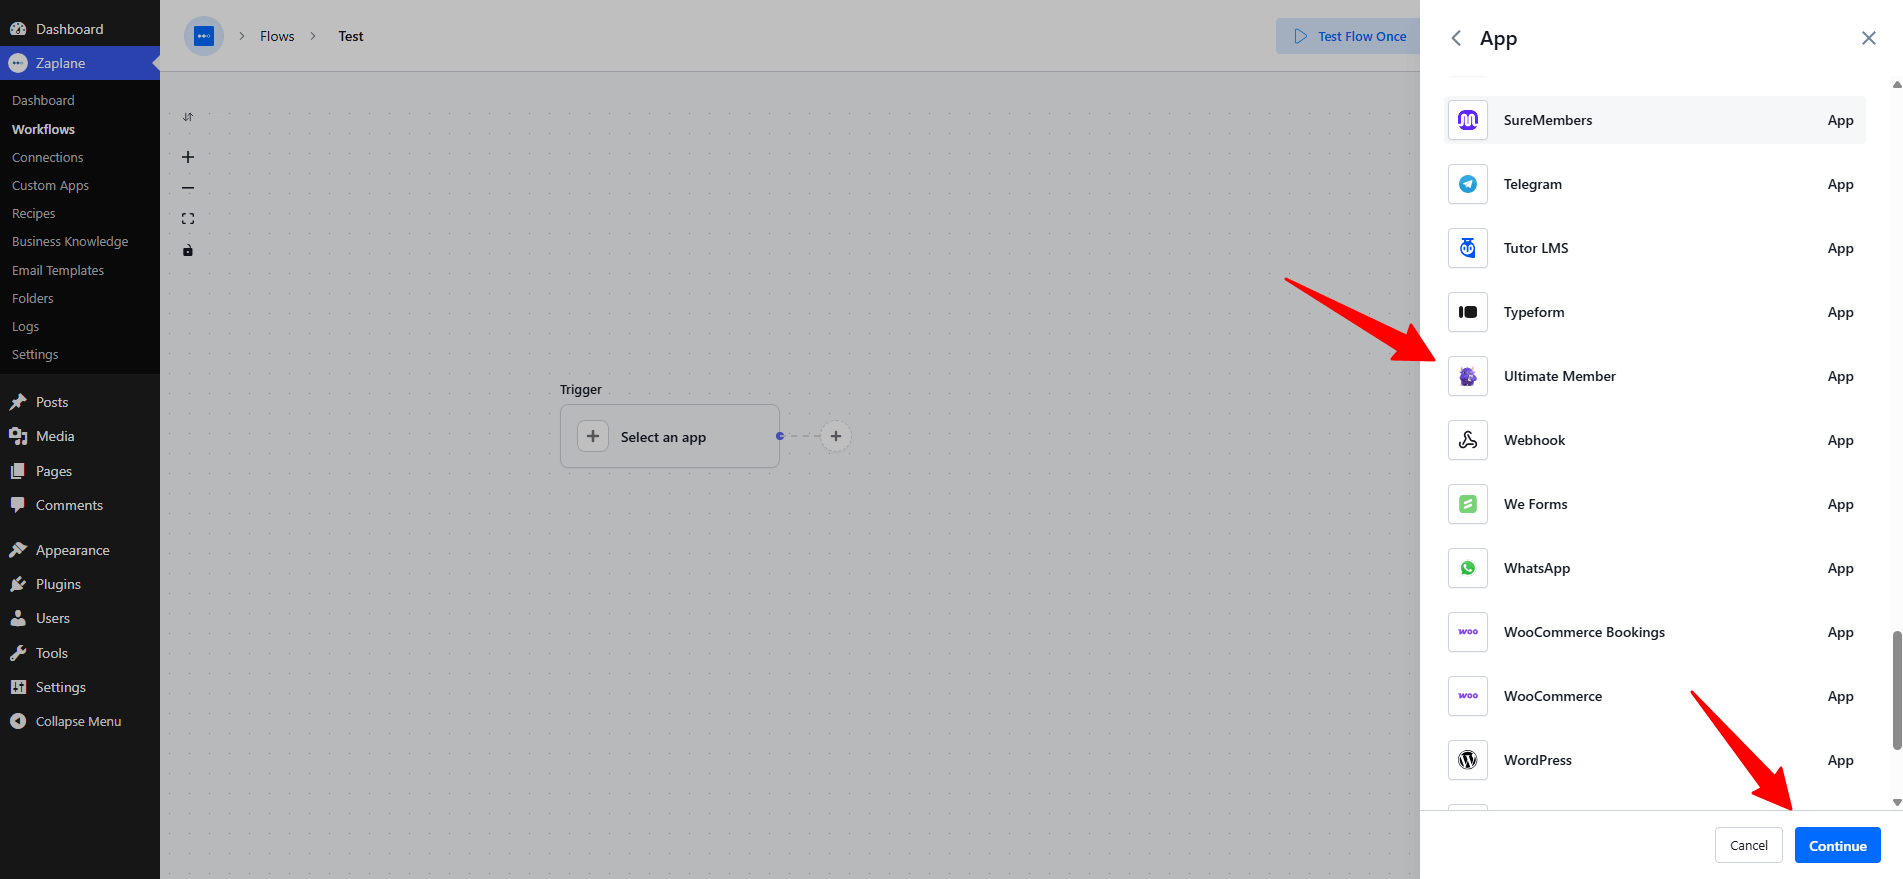
Task: Click the Telegram app icon
Action: coord(1468,184)
